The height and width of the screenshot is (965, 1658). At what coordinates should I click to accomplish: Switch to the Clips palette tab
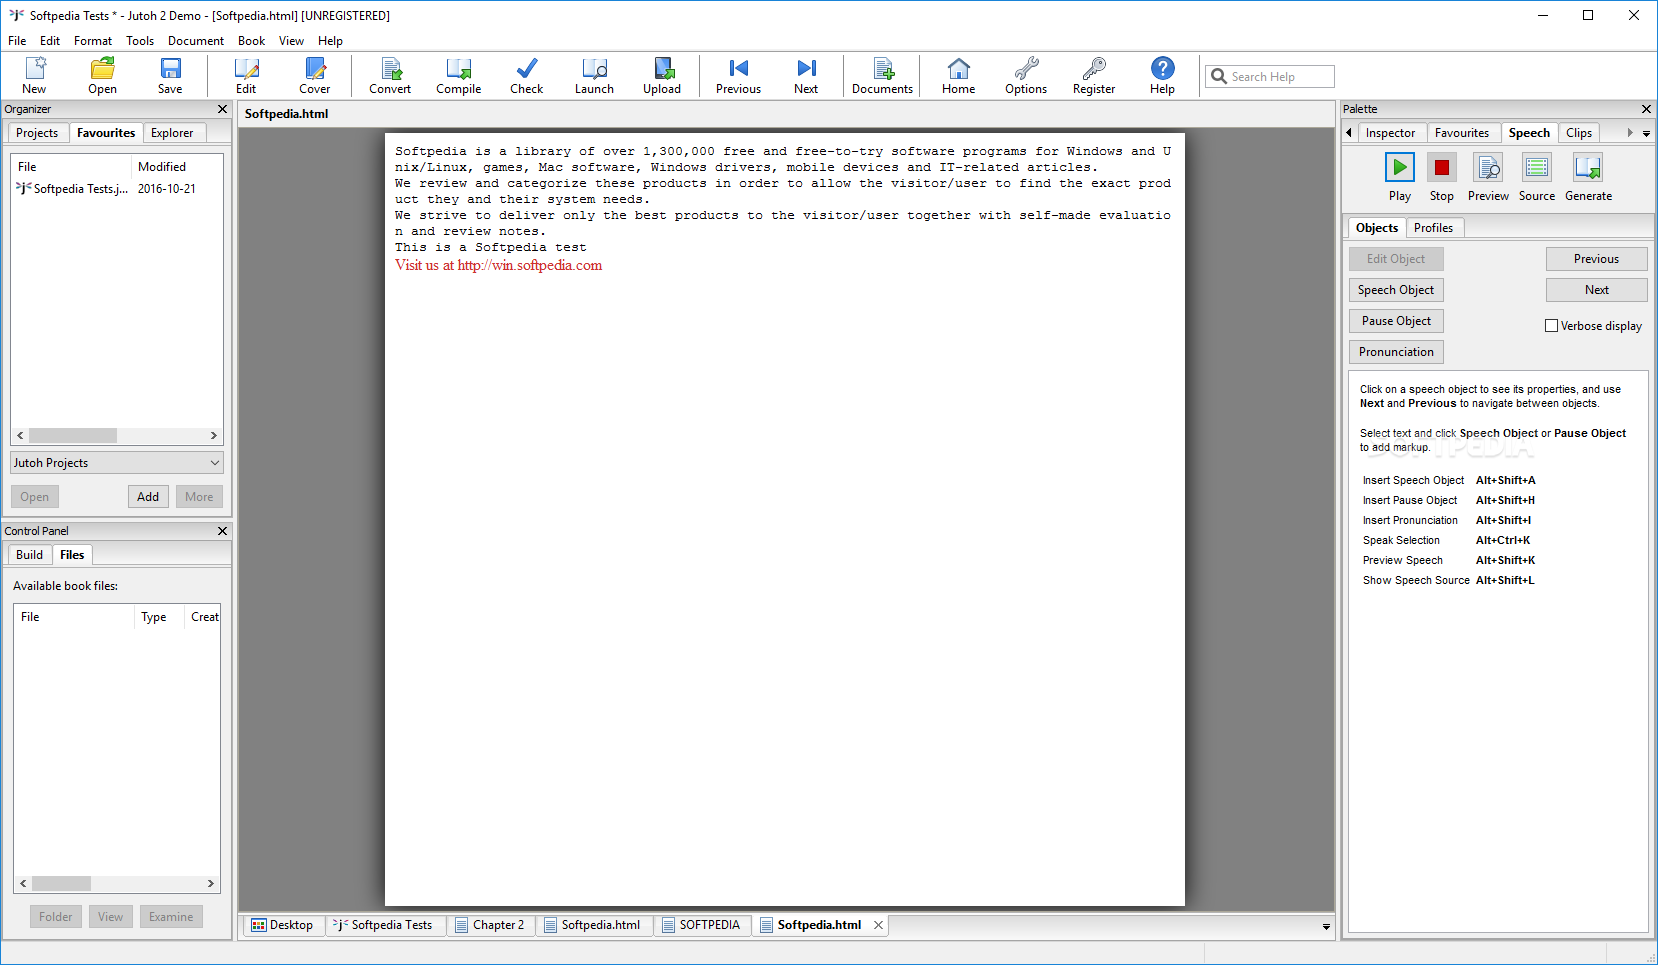pyautogui.click(x=1579, y=133)
